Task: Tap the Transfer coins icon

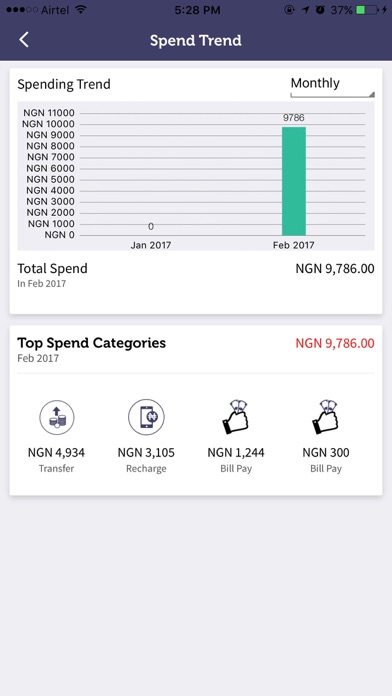Action: 57,417
